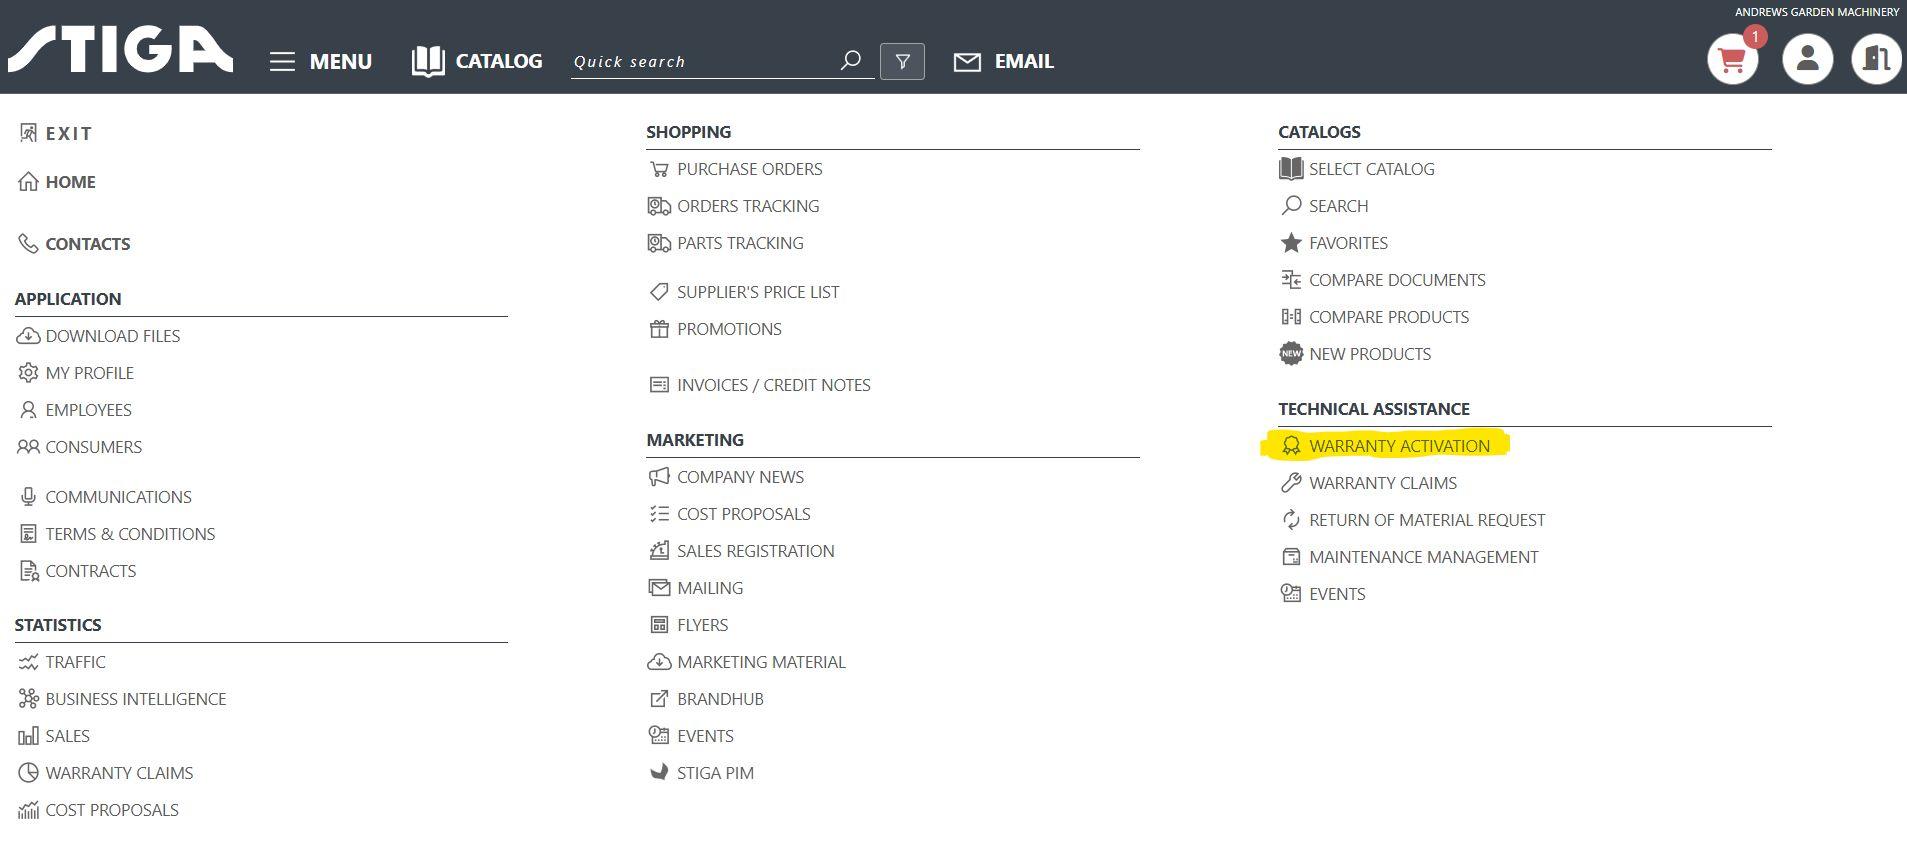Click the door logout icon
Viewport: 1907px width, 848px height.
click(1875, 60)
